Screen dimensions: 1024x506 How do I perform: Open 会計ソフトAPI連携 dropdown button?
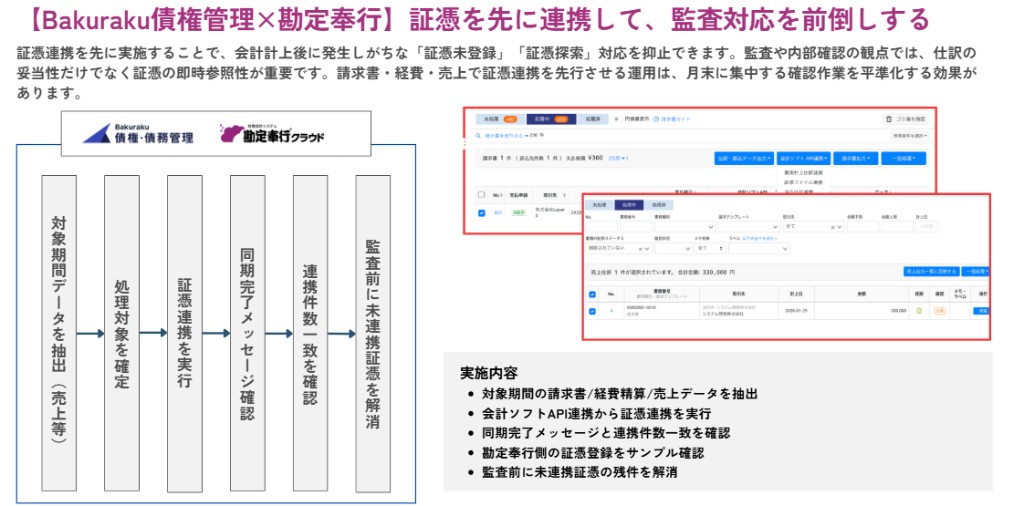(x=803, y=159)
